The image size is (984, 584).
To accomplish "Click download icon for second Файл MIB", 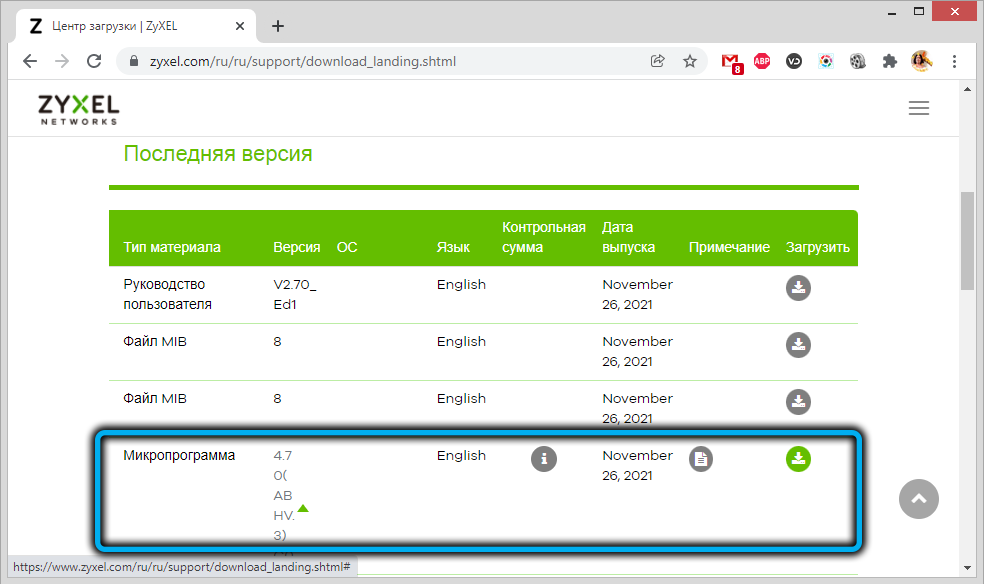I will [x=798, y=402].
